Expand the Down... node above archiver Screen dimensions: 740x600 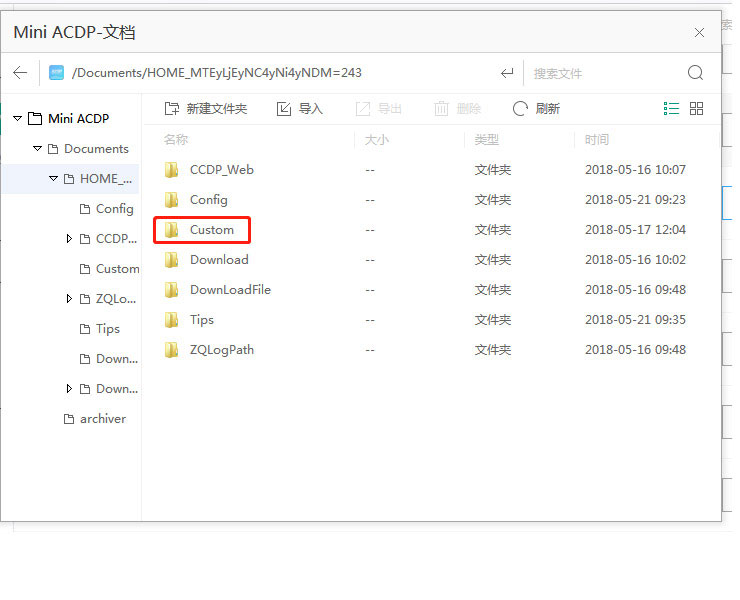click(x=69, y=389)
